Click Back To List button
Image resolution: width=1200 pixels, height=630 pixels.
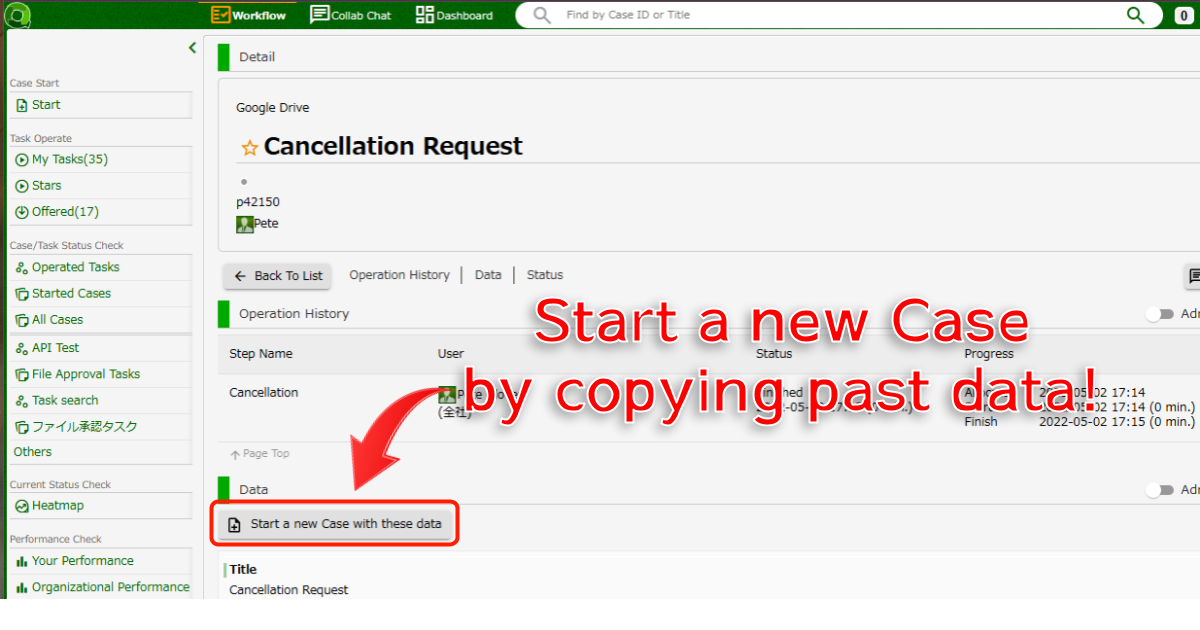(278, 276)
